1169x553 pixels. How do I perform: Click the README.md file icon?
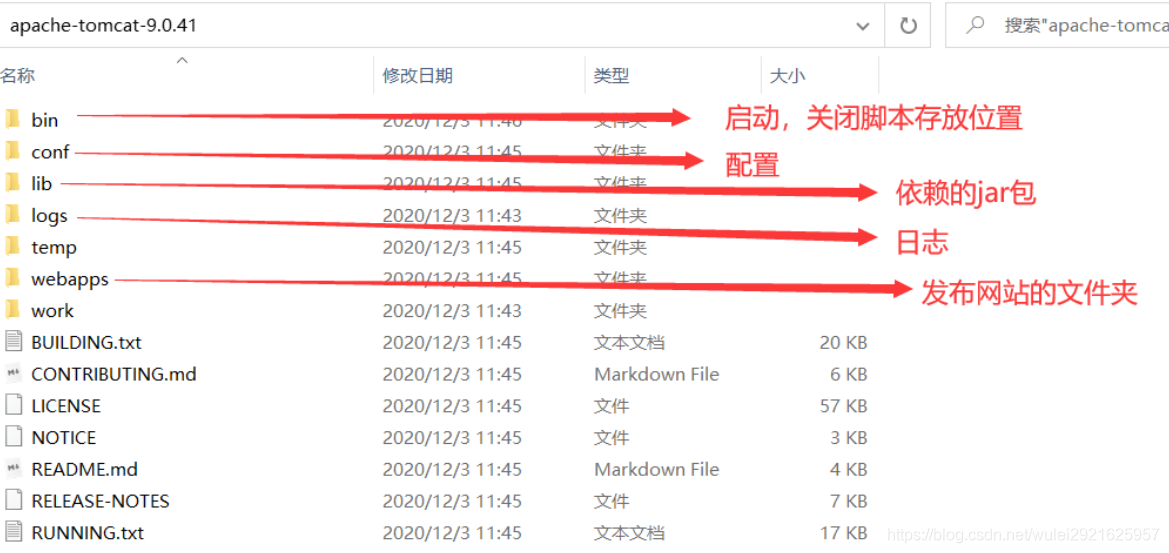(13, 469)
